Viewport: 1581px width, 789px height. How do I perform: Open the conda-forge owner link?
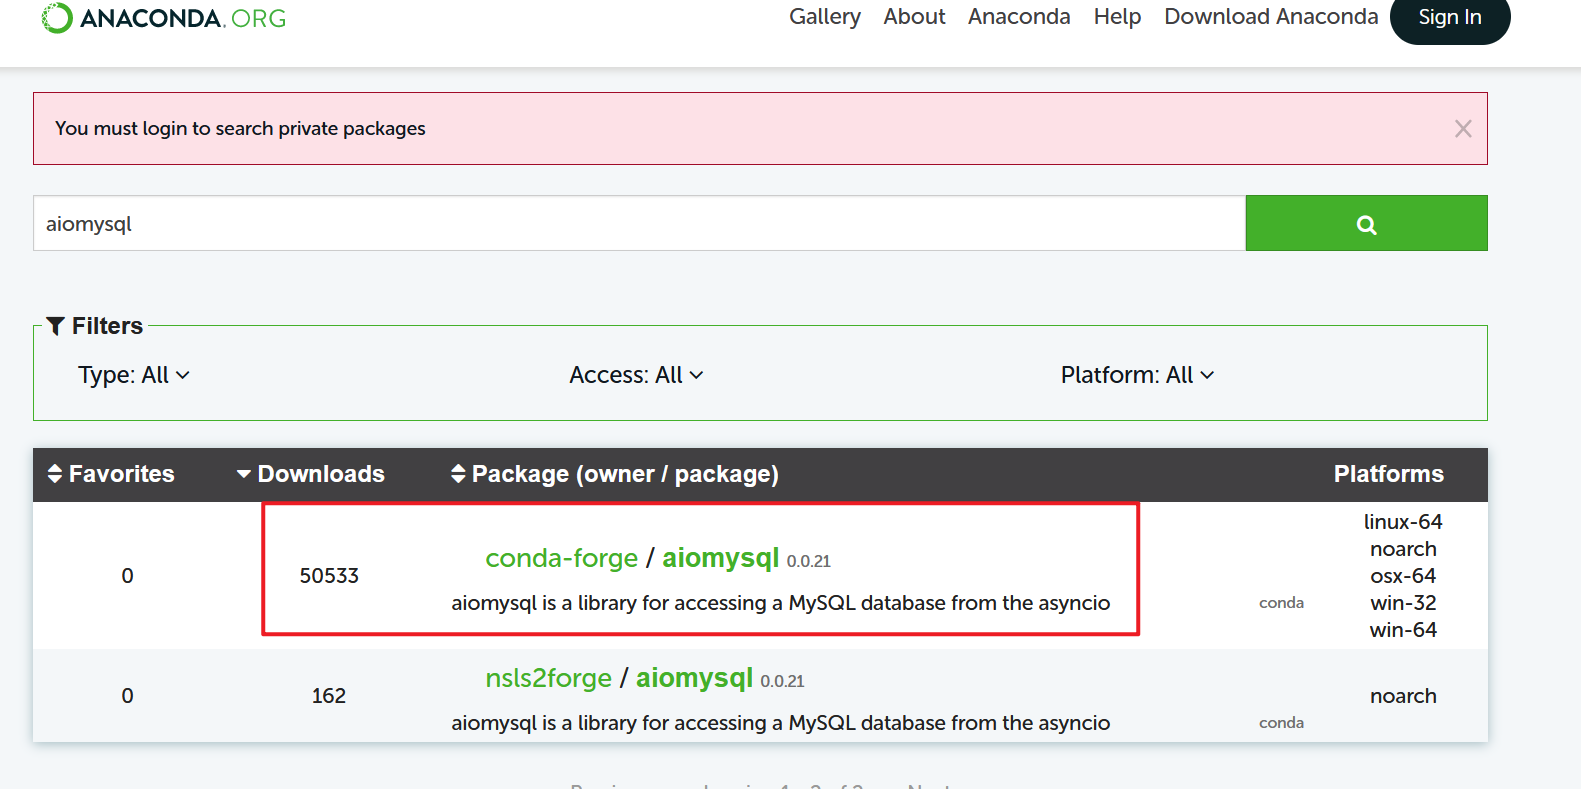click(561, 558)
